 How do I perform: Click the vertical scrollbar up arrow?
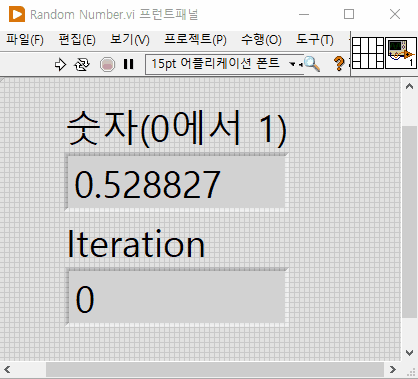click(x=409, y=87)
